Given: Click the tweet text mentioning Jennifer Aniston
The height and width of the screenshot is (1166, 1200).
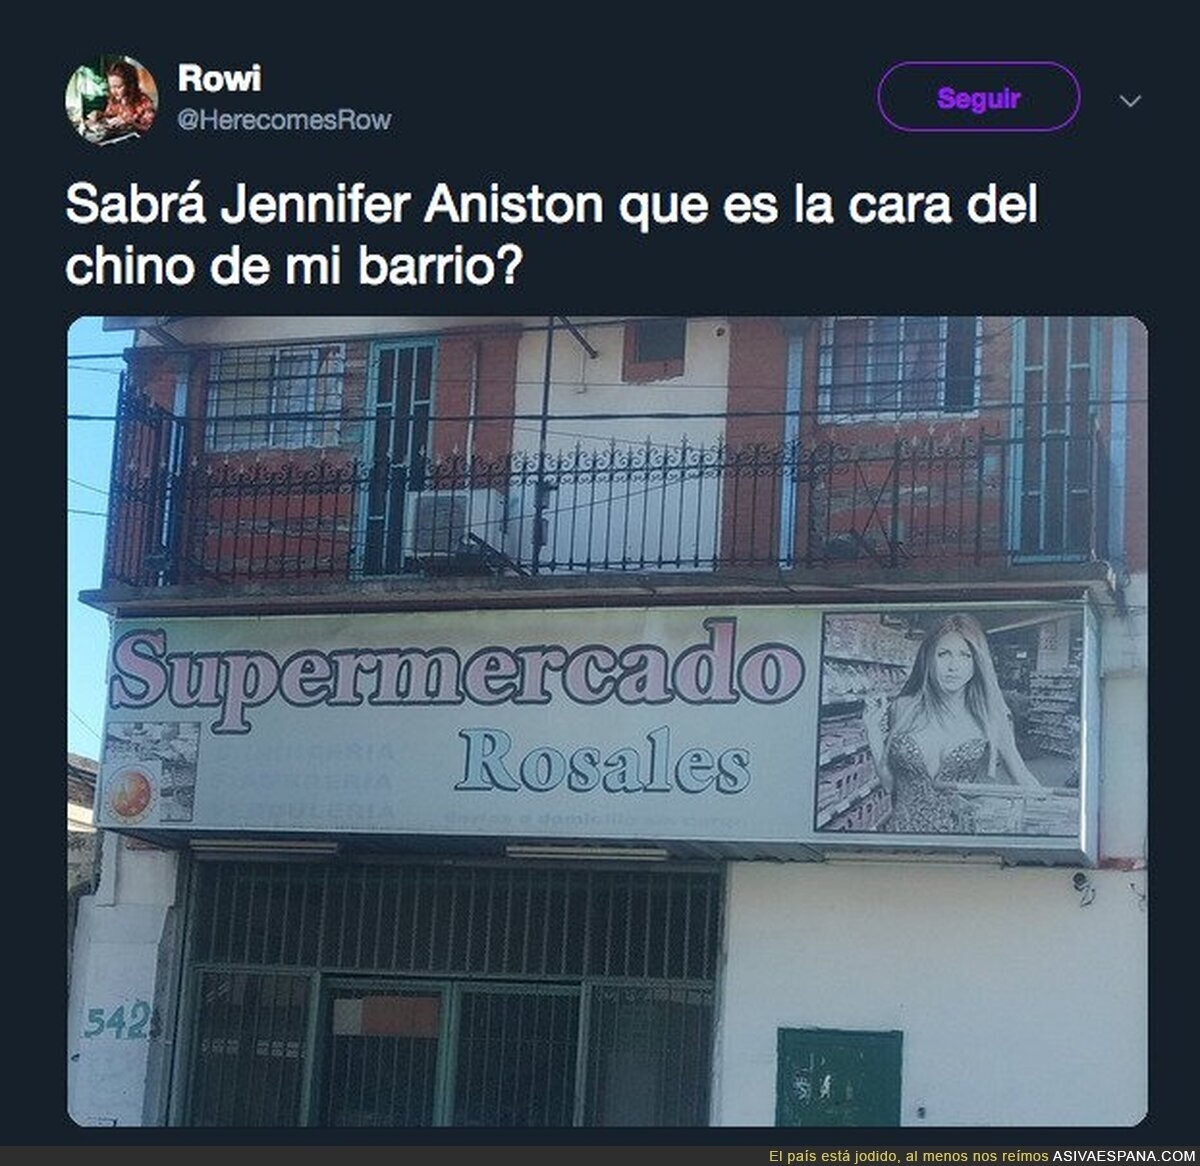Looking at the screenshot, I should pos(553,238).
